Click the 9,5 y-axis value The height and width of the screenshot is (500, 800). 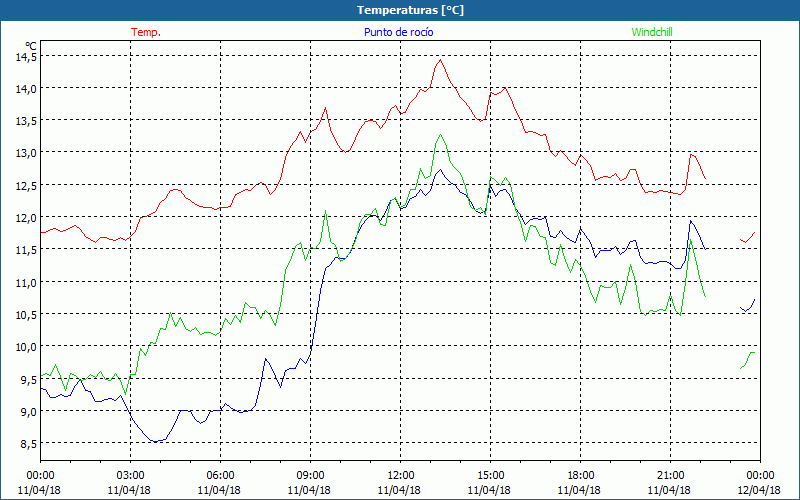(x=28, y=380)
